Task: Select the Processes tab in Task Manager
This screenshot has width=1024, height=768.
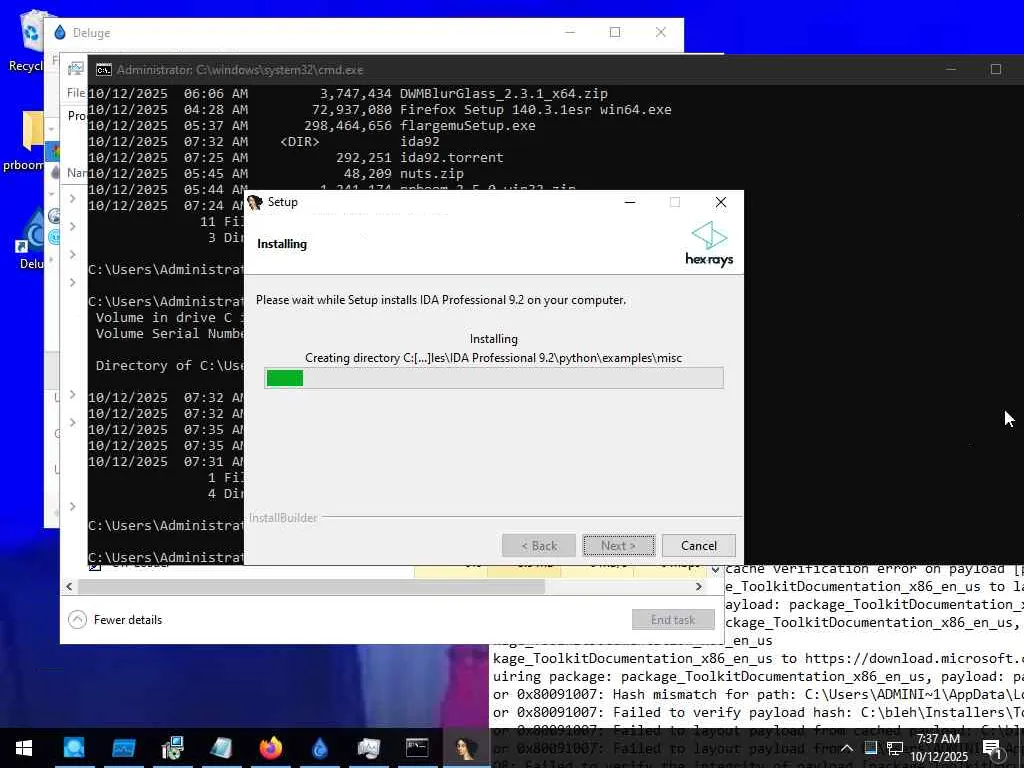Action: 76,116
